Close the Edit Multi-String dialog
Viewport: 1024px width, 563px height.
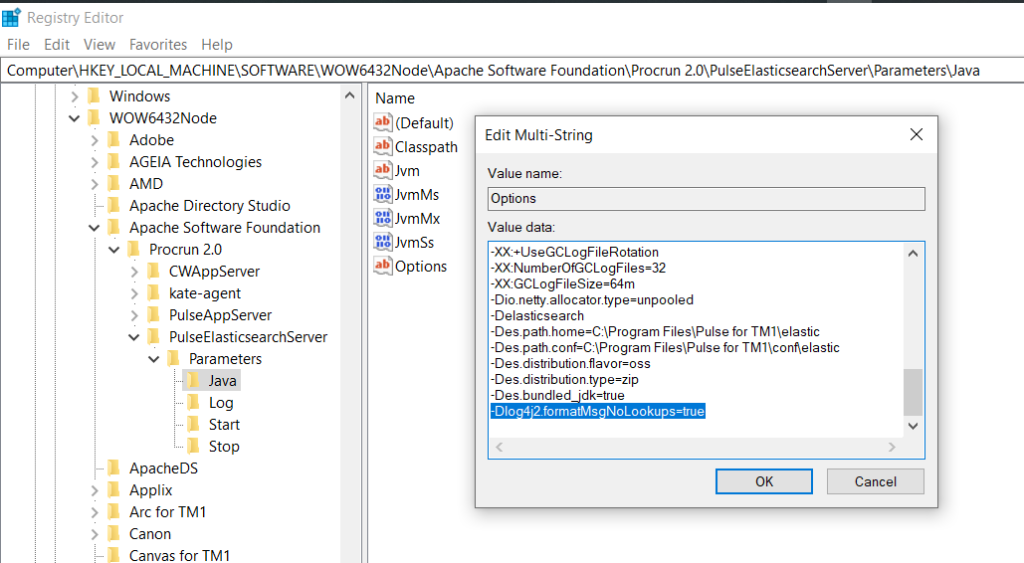[x=916, y=134]
